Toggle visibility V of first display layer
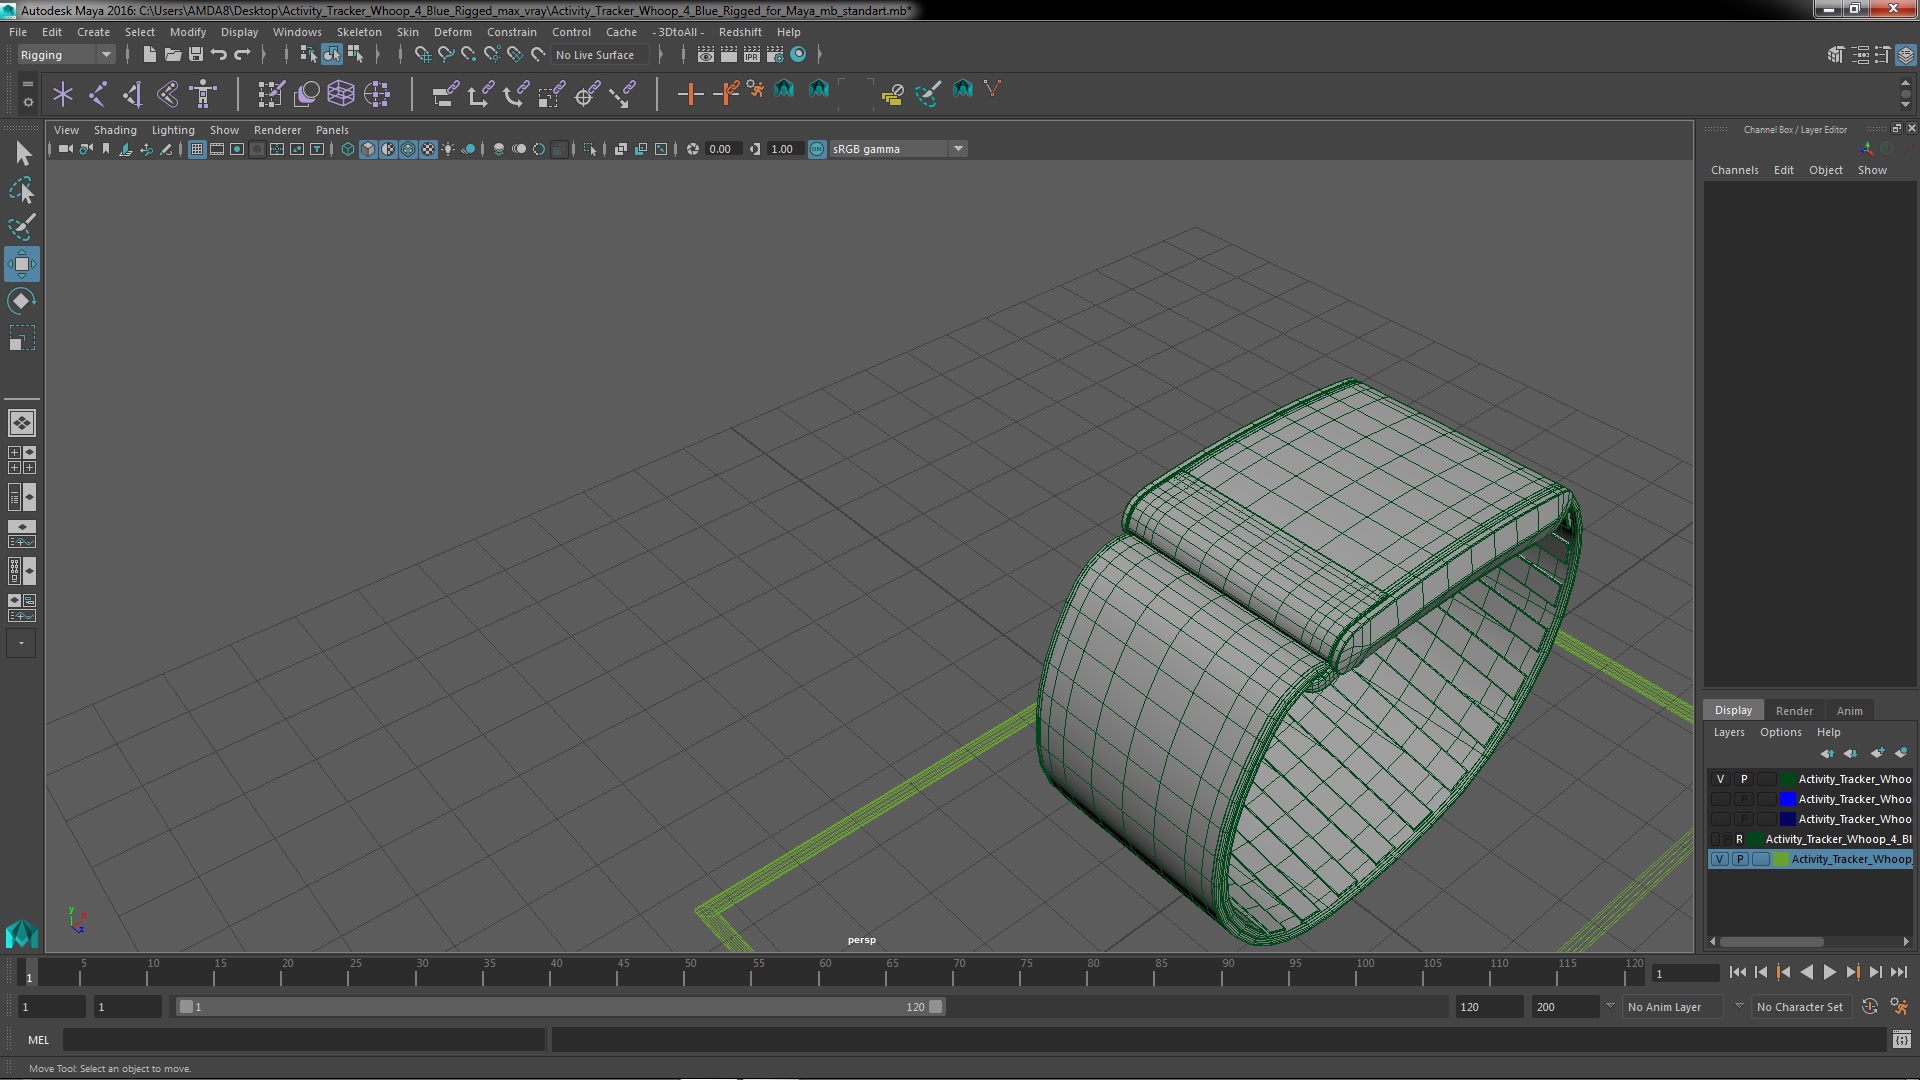1920x1080 pixels. pyautogui.click(x=1720, y=779)
